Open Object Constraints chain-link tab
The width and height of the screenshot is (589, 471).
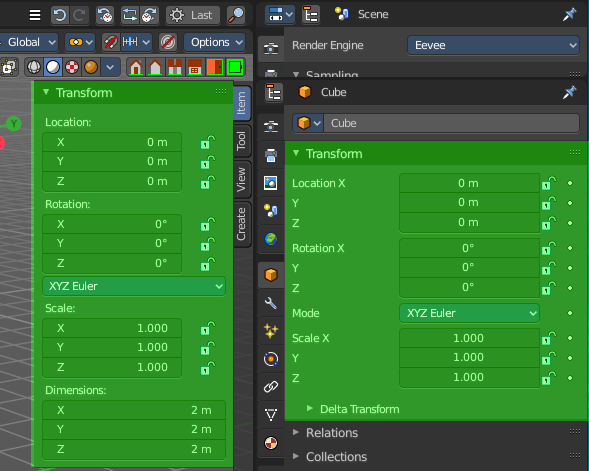point(271,386)
